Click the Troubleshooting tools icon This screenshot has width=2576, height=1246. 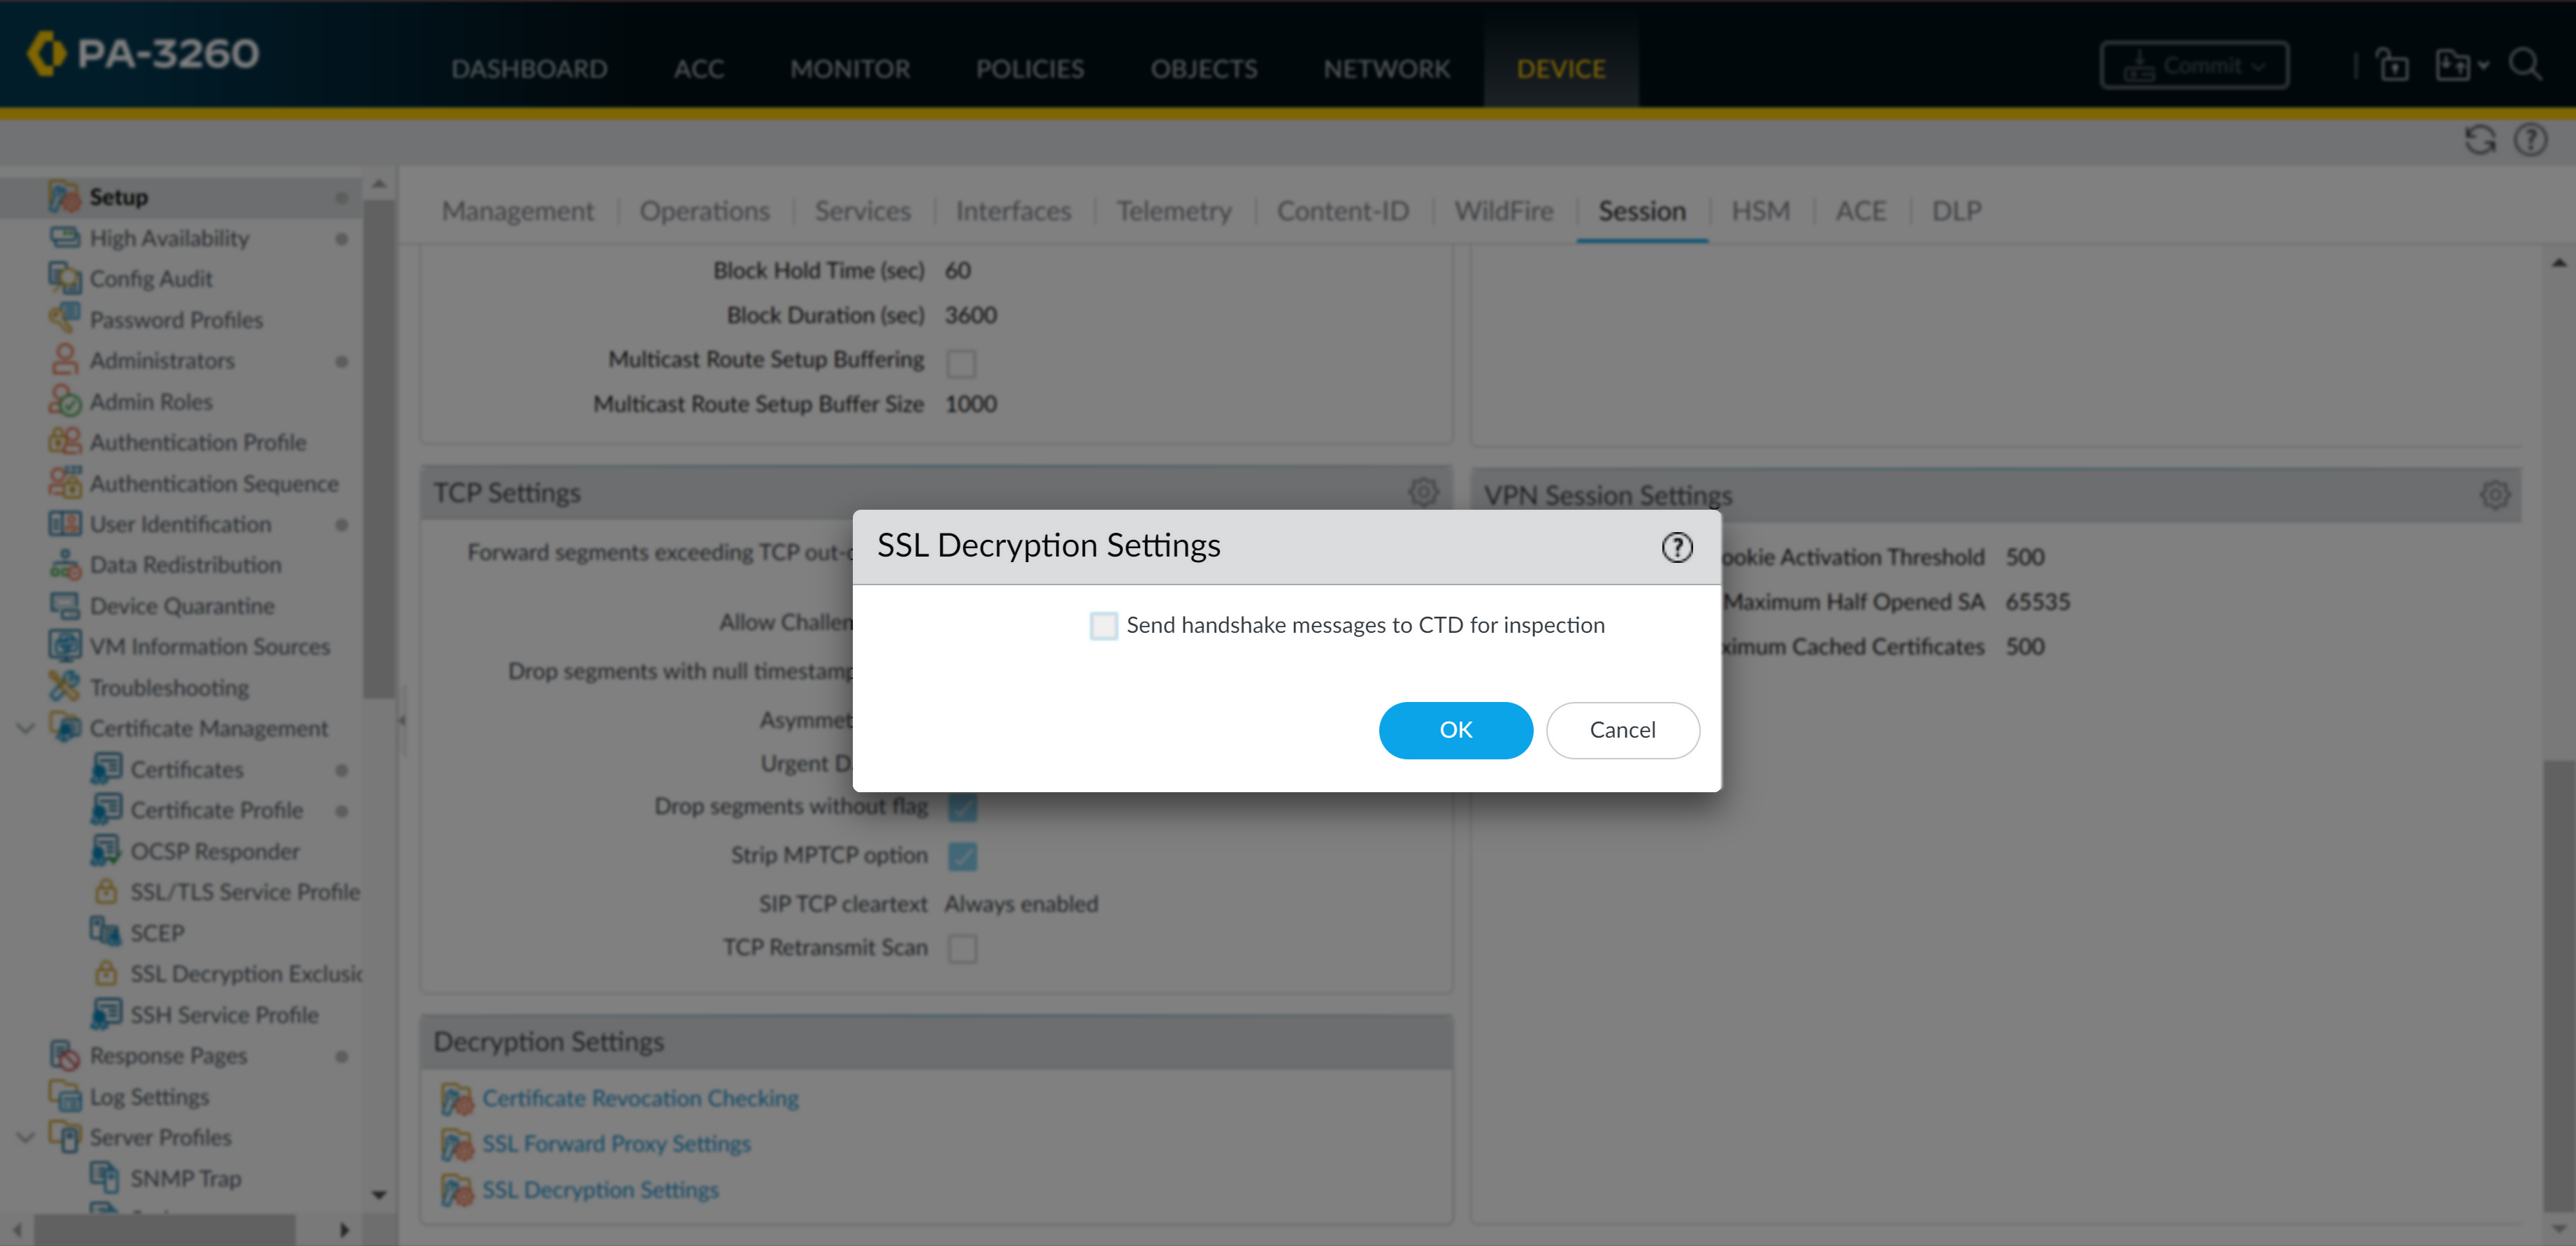[65, 687]
